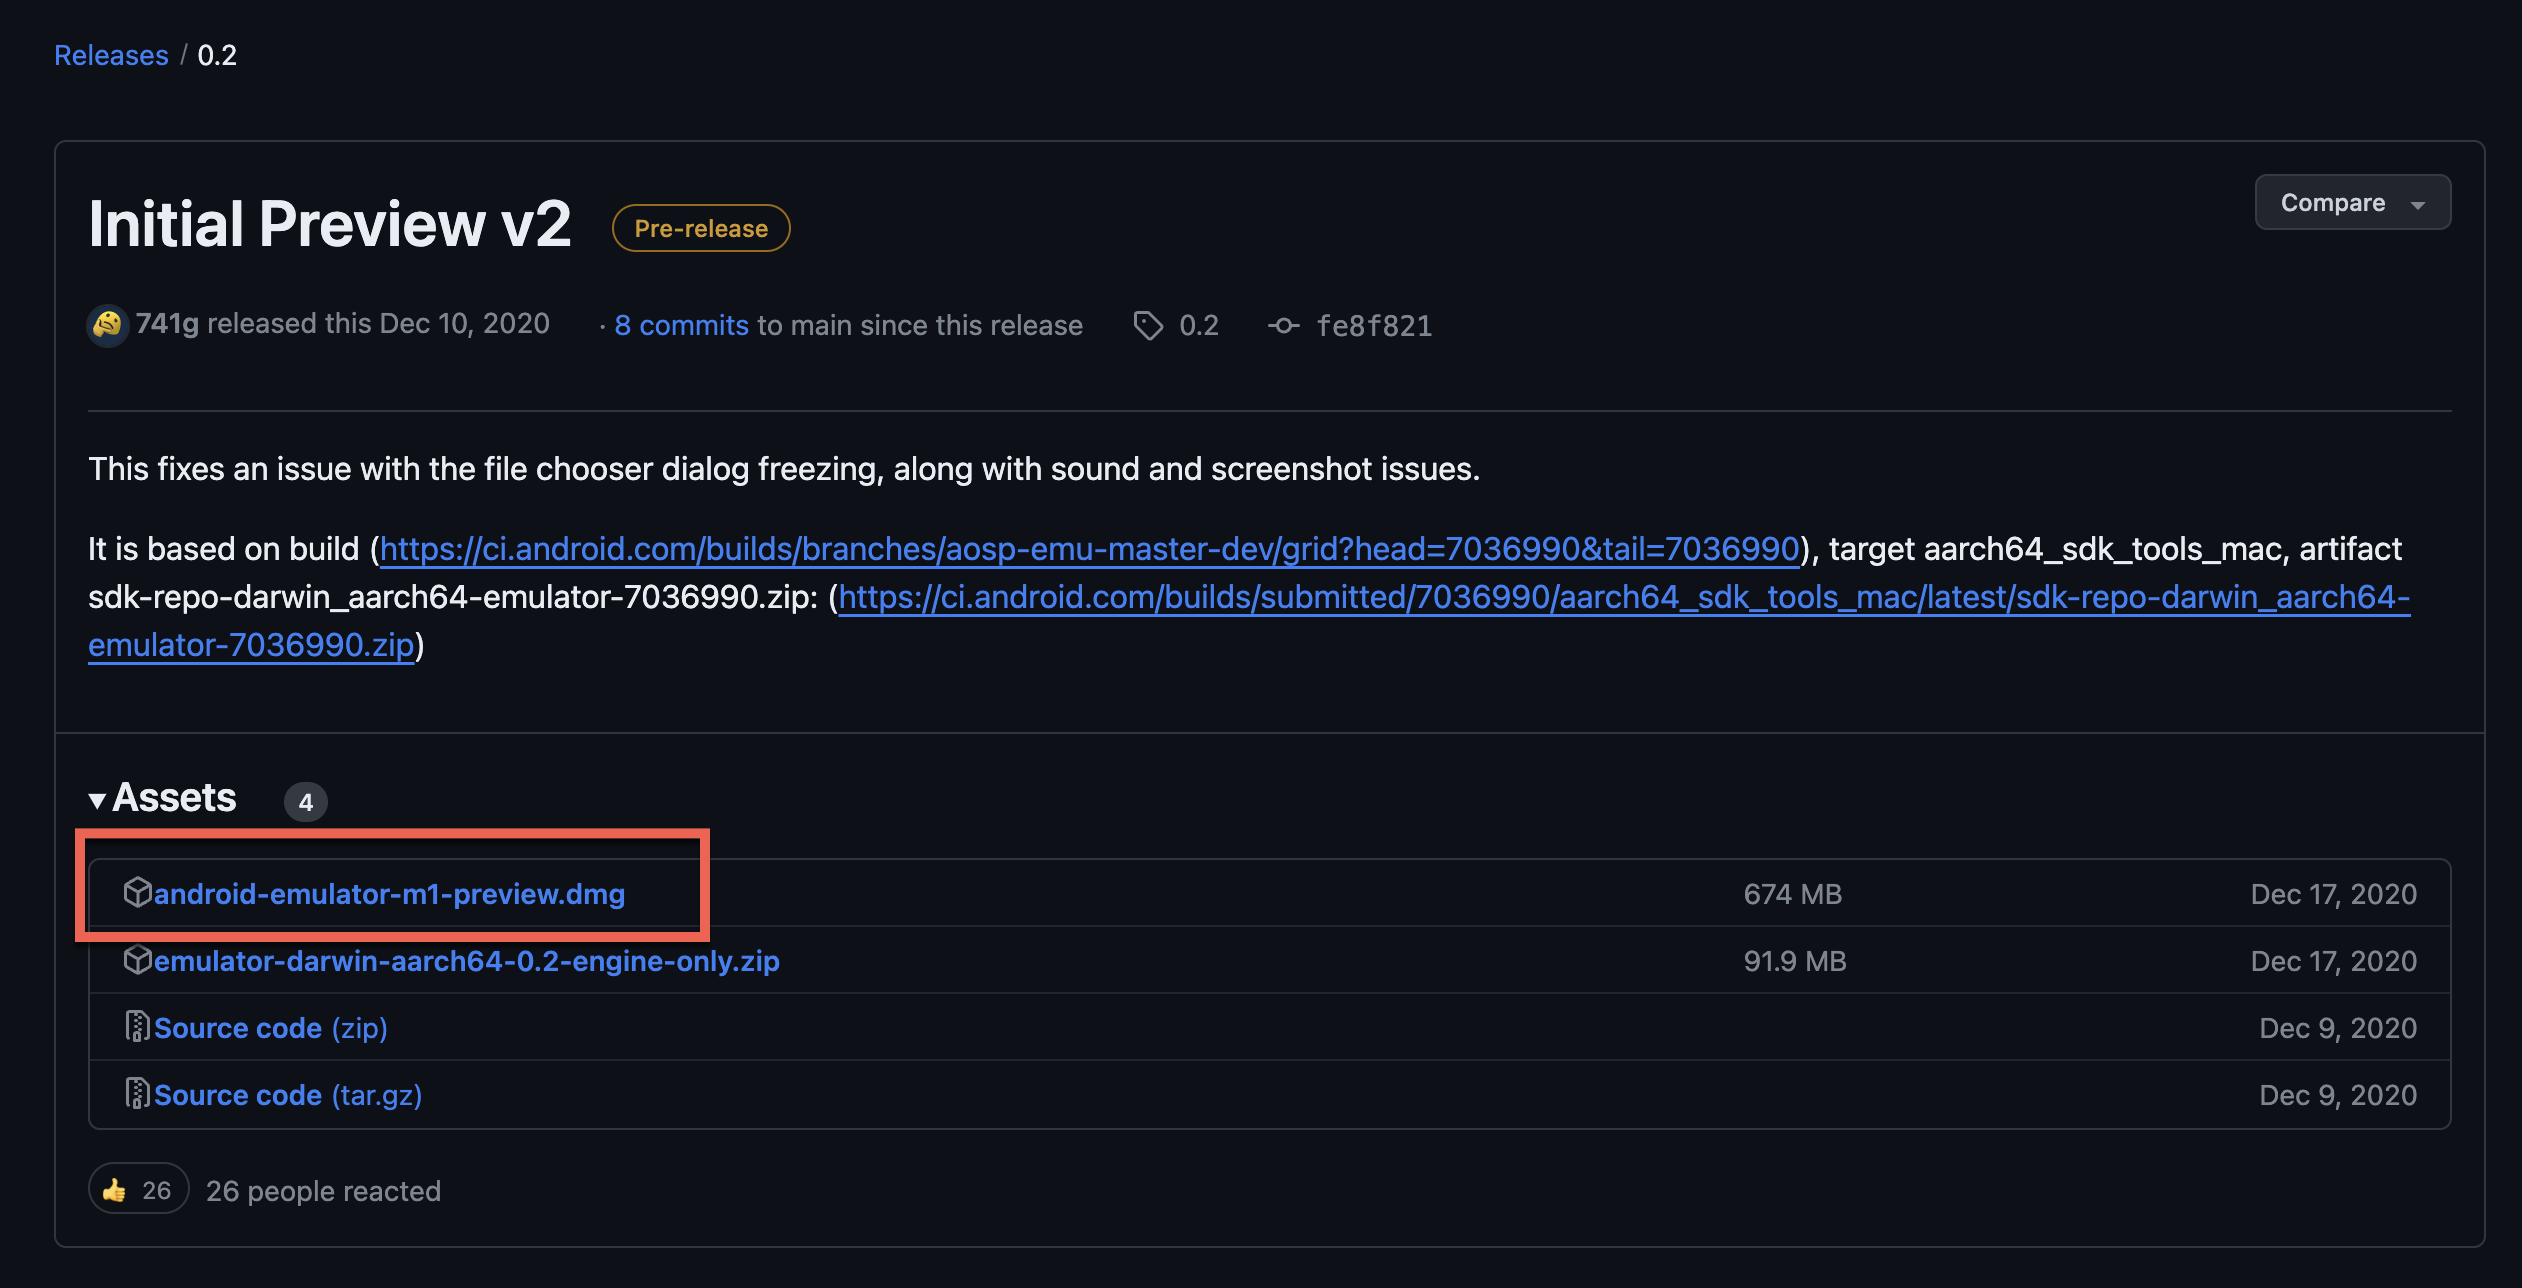Click the Pre-release label badge

pos(701,229)
